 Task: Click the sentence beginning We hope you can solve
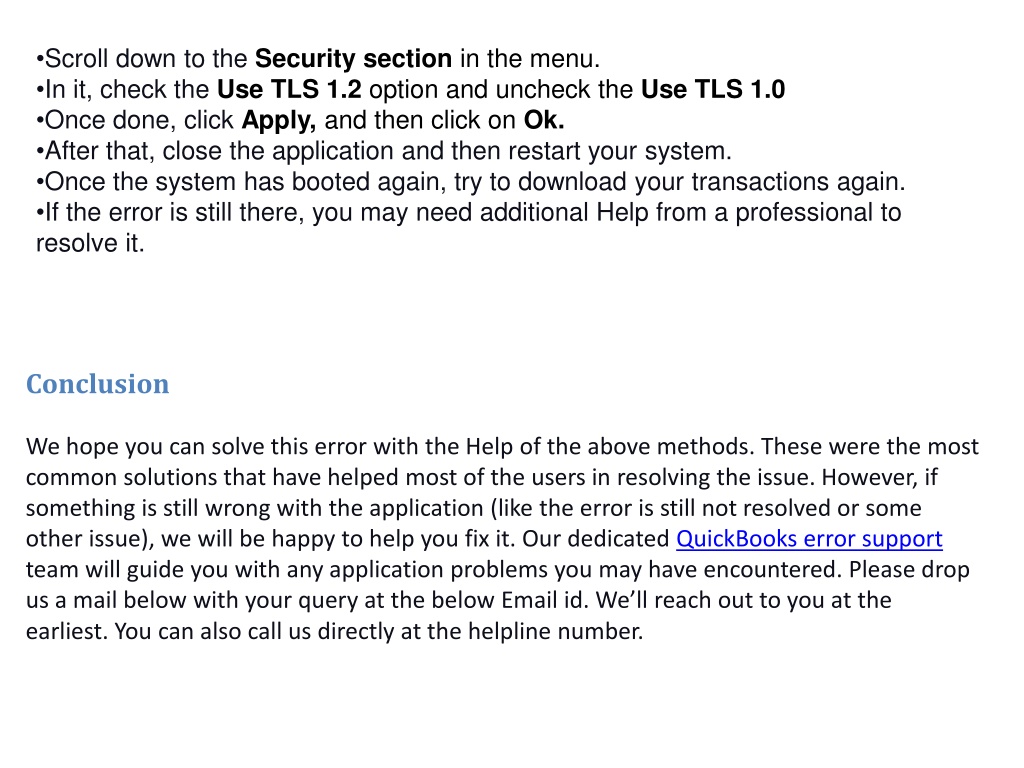tap(390, 447)
